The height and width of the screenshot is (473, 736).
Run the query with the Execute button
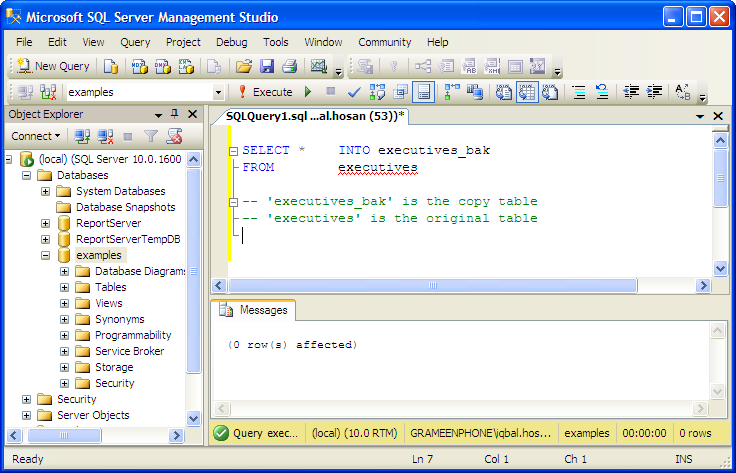[266, 92]
